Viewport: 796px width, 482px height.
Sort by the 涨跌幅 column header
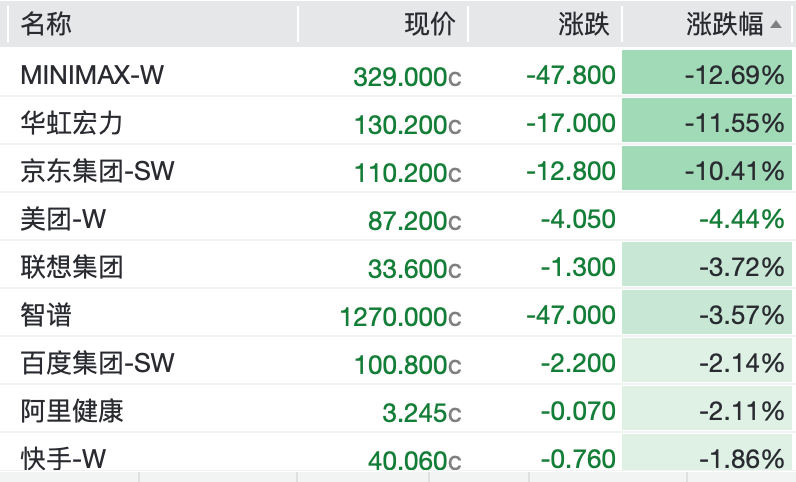[724, 24]
